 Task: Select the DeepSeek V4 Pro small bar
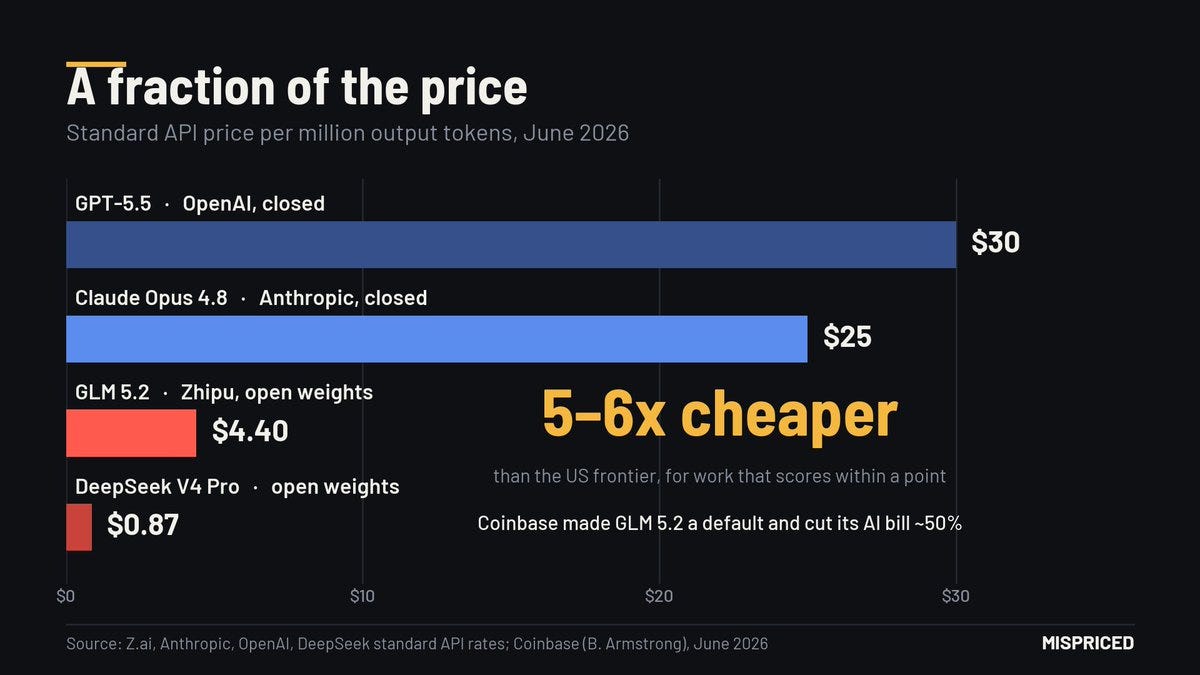click(79, 527)
